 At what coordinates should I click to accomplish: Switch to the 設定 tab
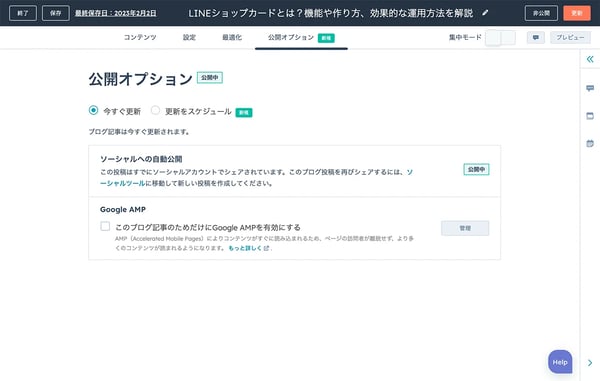click(x=189, y=37)
